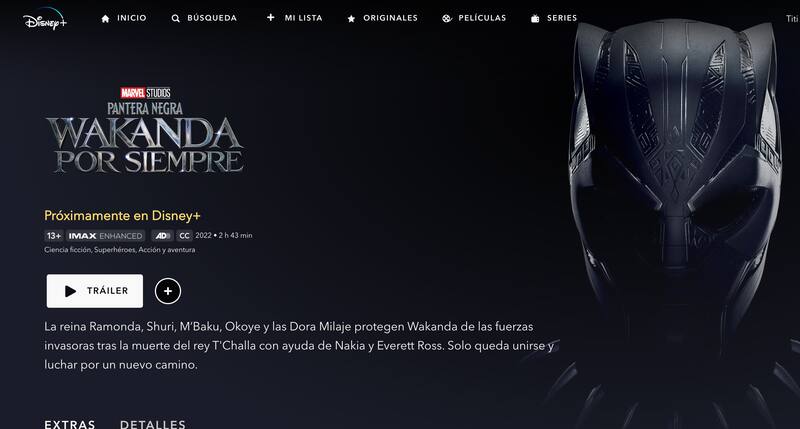Add movie to watchlist with round plus button

click(168, 291)
